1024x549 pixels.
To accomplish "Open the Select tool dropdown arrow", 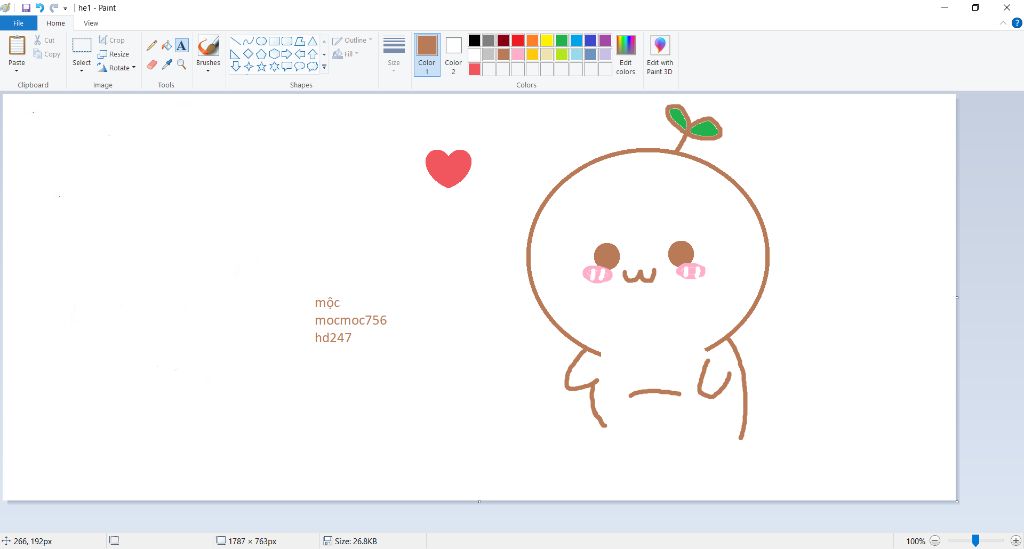I will click(x=82, y=71).
